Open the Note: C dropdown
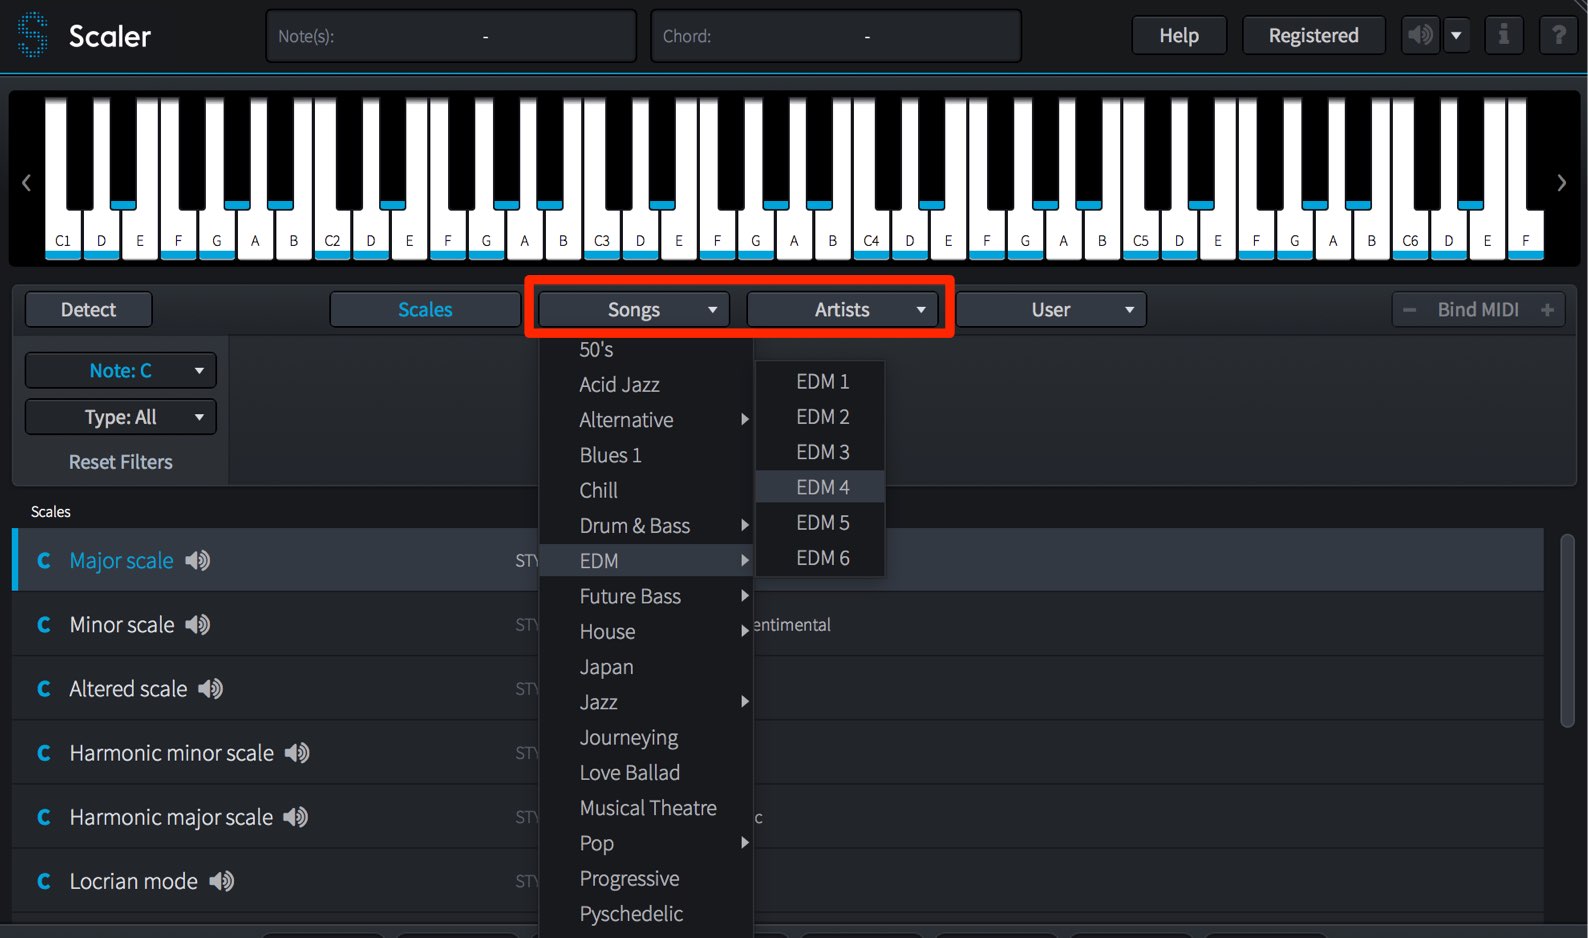This screenshot has height=938, width=1588. point(120,371)
